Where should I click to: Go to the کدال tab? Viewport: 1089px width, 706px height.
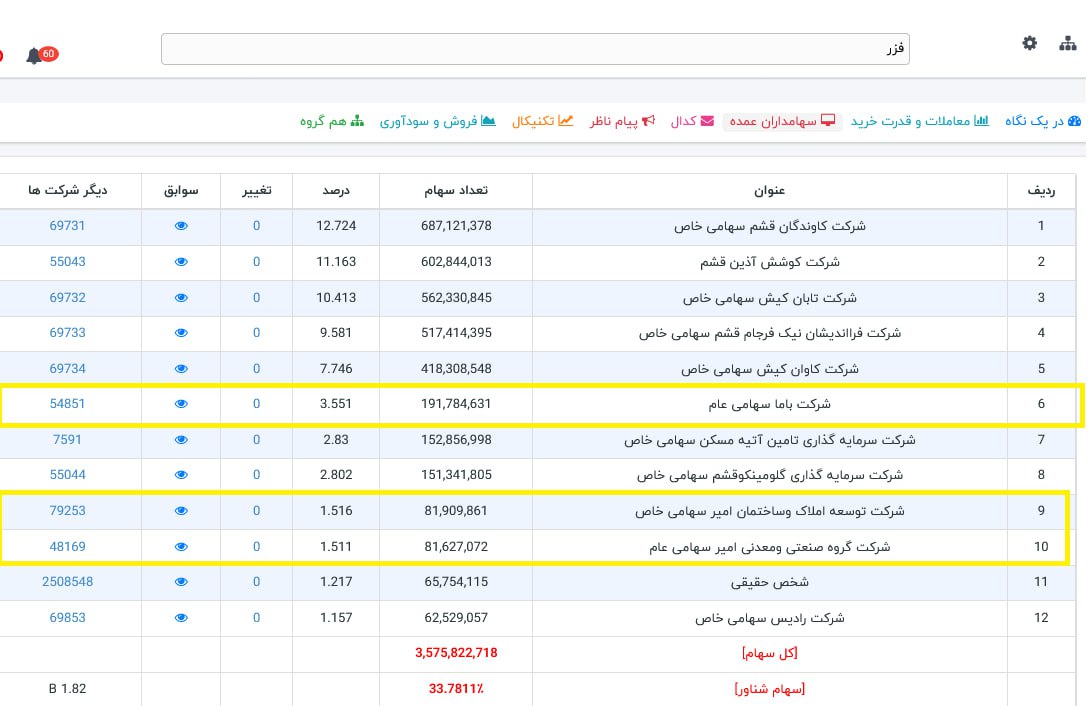tap(692, 121)
